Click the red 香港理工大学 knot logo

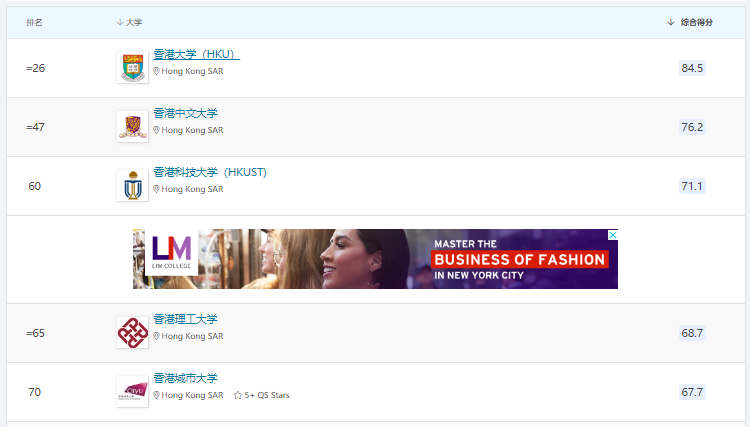(x=132, y=332)
